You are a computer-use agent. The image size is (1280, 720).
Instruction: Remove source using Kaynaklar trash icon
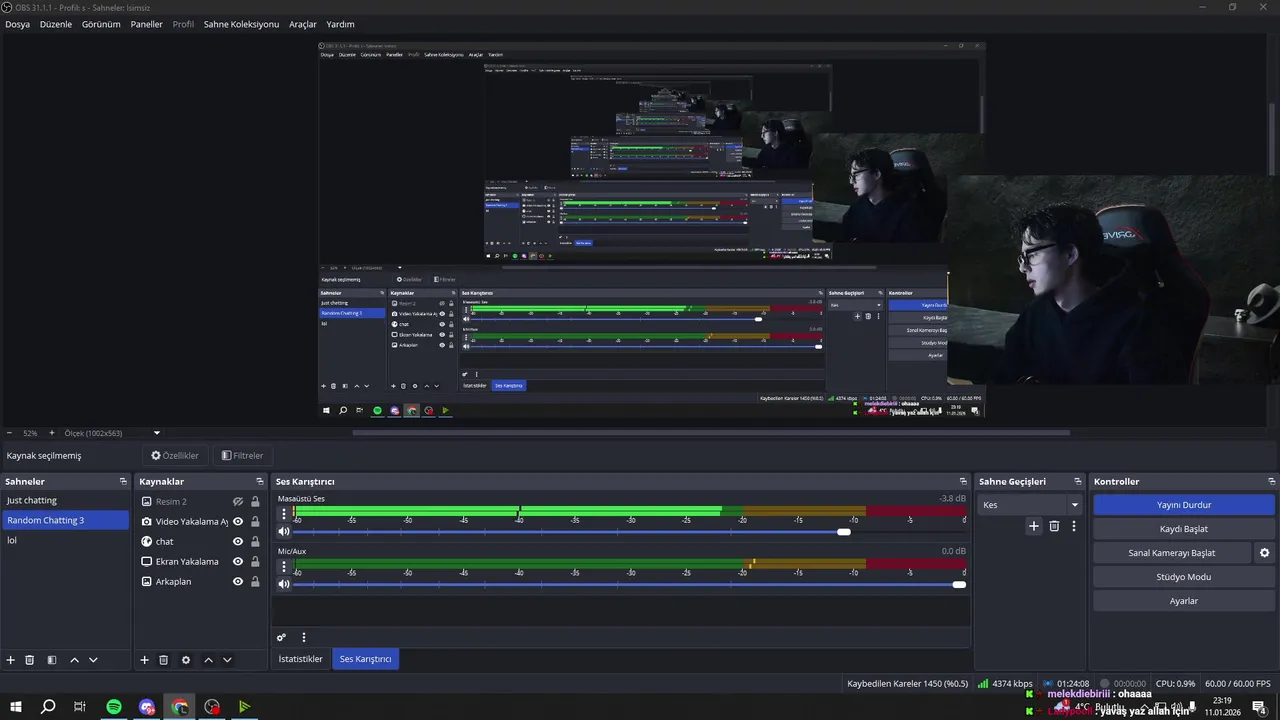click(x=164, y=660)
